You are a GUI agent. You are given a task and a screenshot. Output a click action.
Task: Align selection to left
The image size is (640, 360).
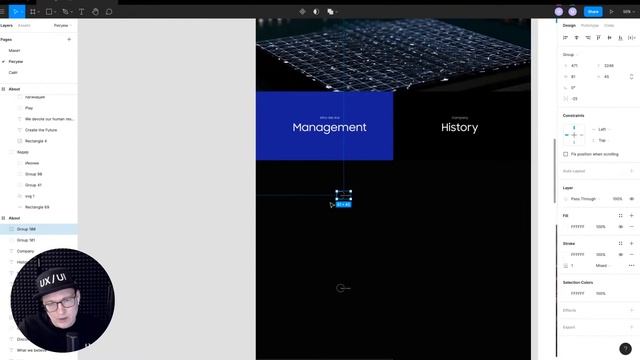tap(565, 38)
